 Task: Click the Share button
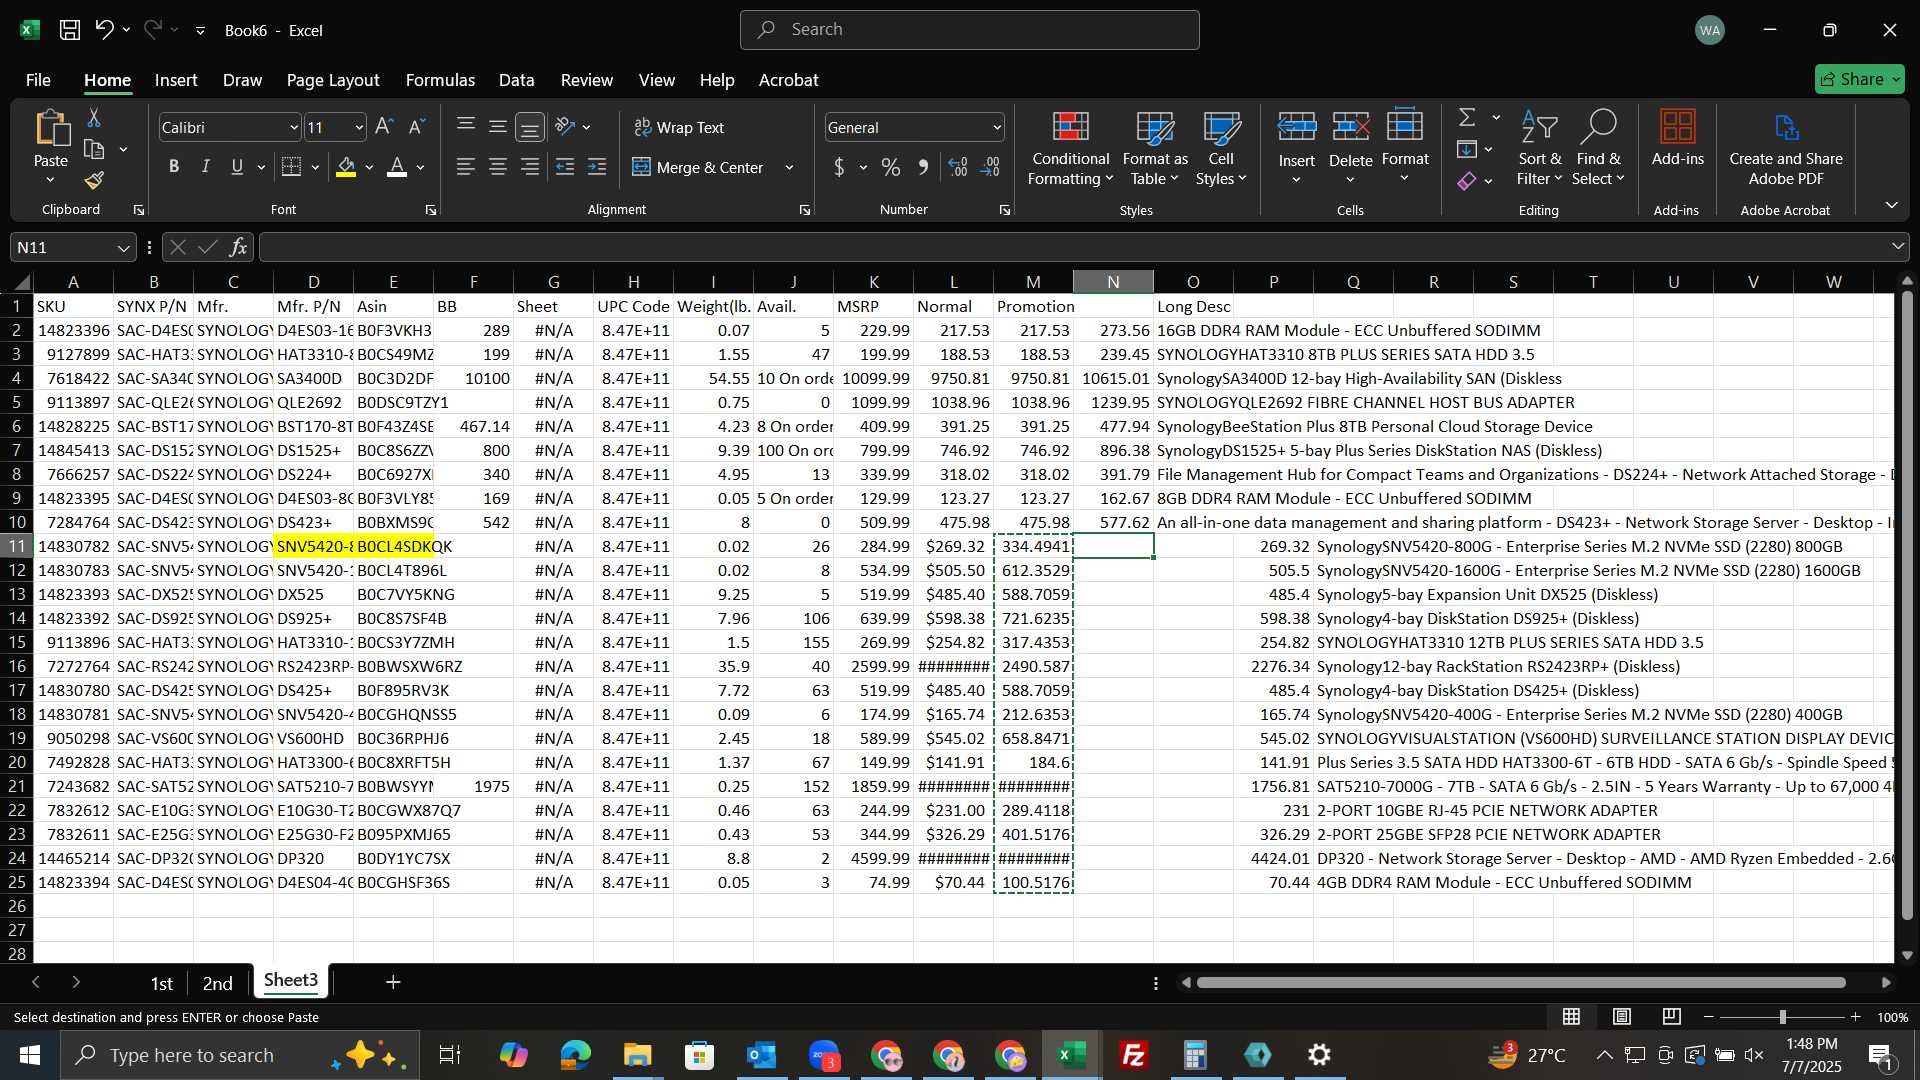tap(1859, 79)
